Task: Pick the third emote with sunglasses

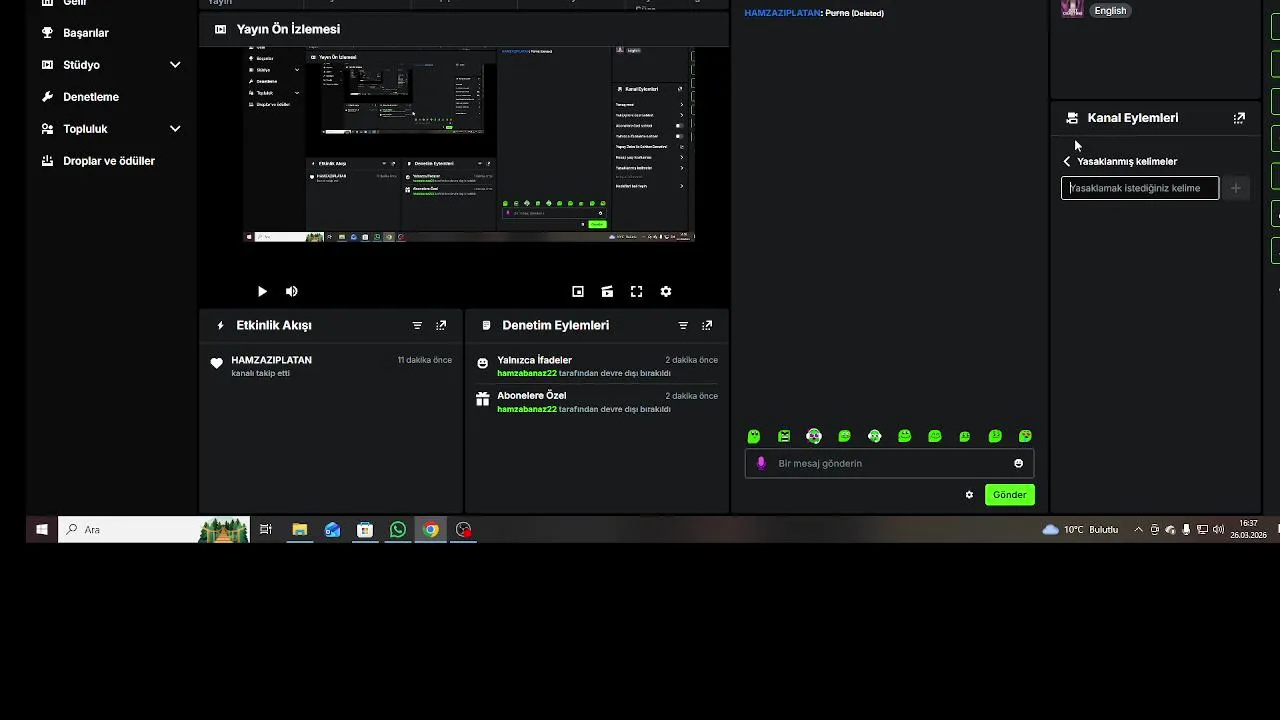Action: tap(814, 436)
